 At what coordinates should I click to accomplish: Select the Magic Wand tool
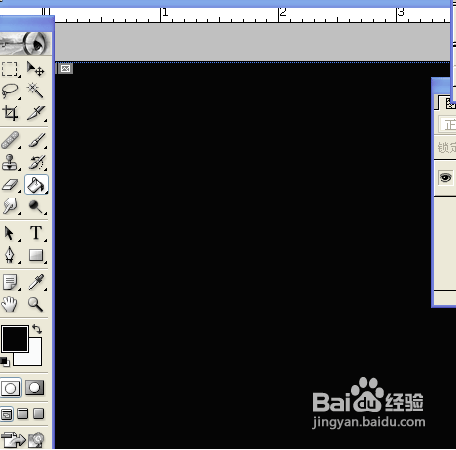[36, 91]
